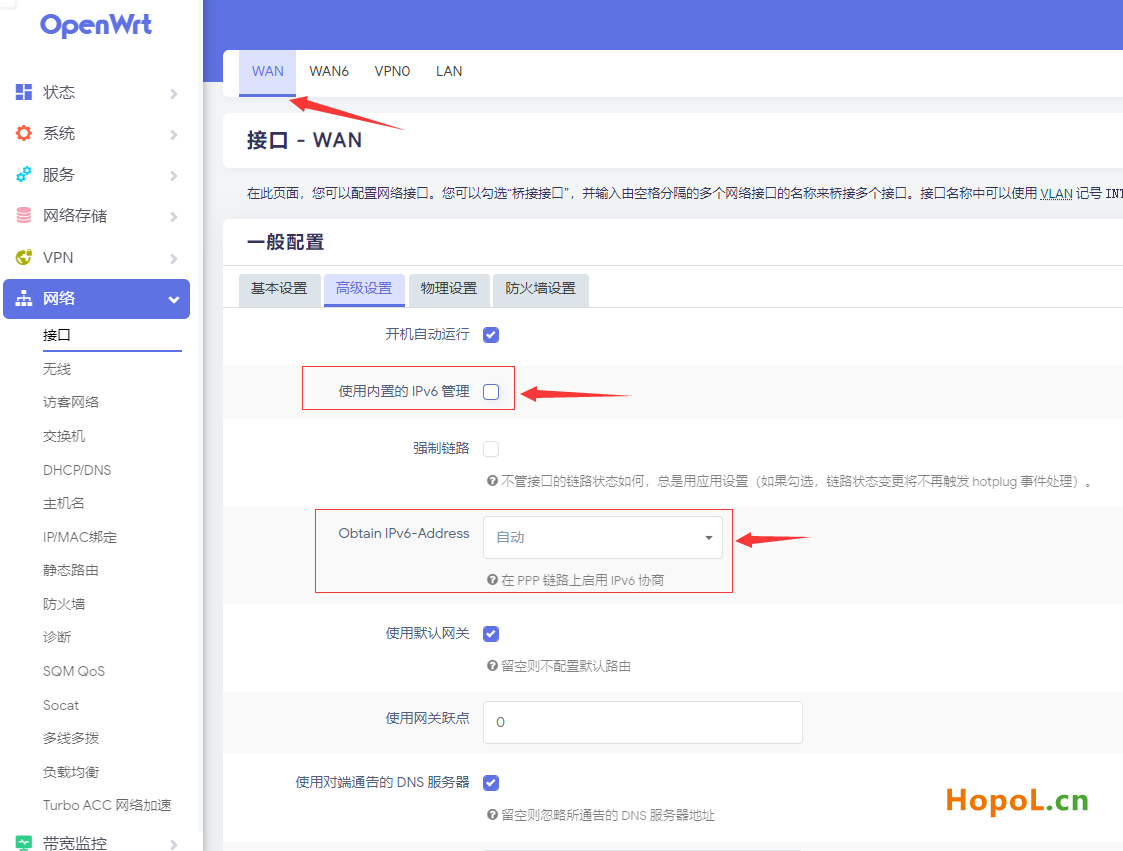This screenshot has width=1123, height=851.
Task: Open Turbo ACC 网络加速 in the sidebar
Action: coord(107,805)
